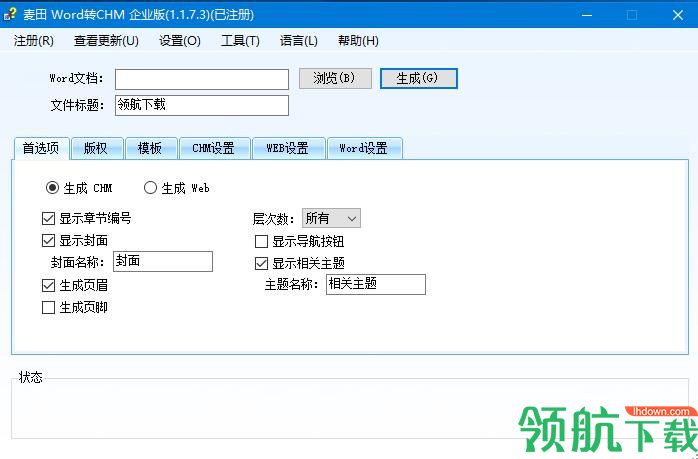Click the Word文档 path input field
Screen dimensions: 698x459
(202, 79)
